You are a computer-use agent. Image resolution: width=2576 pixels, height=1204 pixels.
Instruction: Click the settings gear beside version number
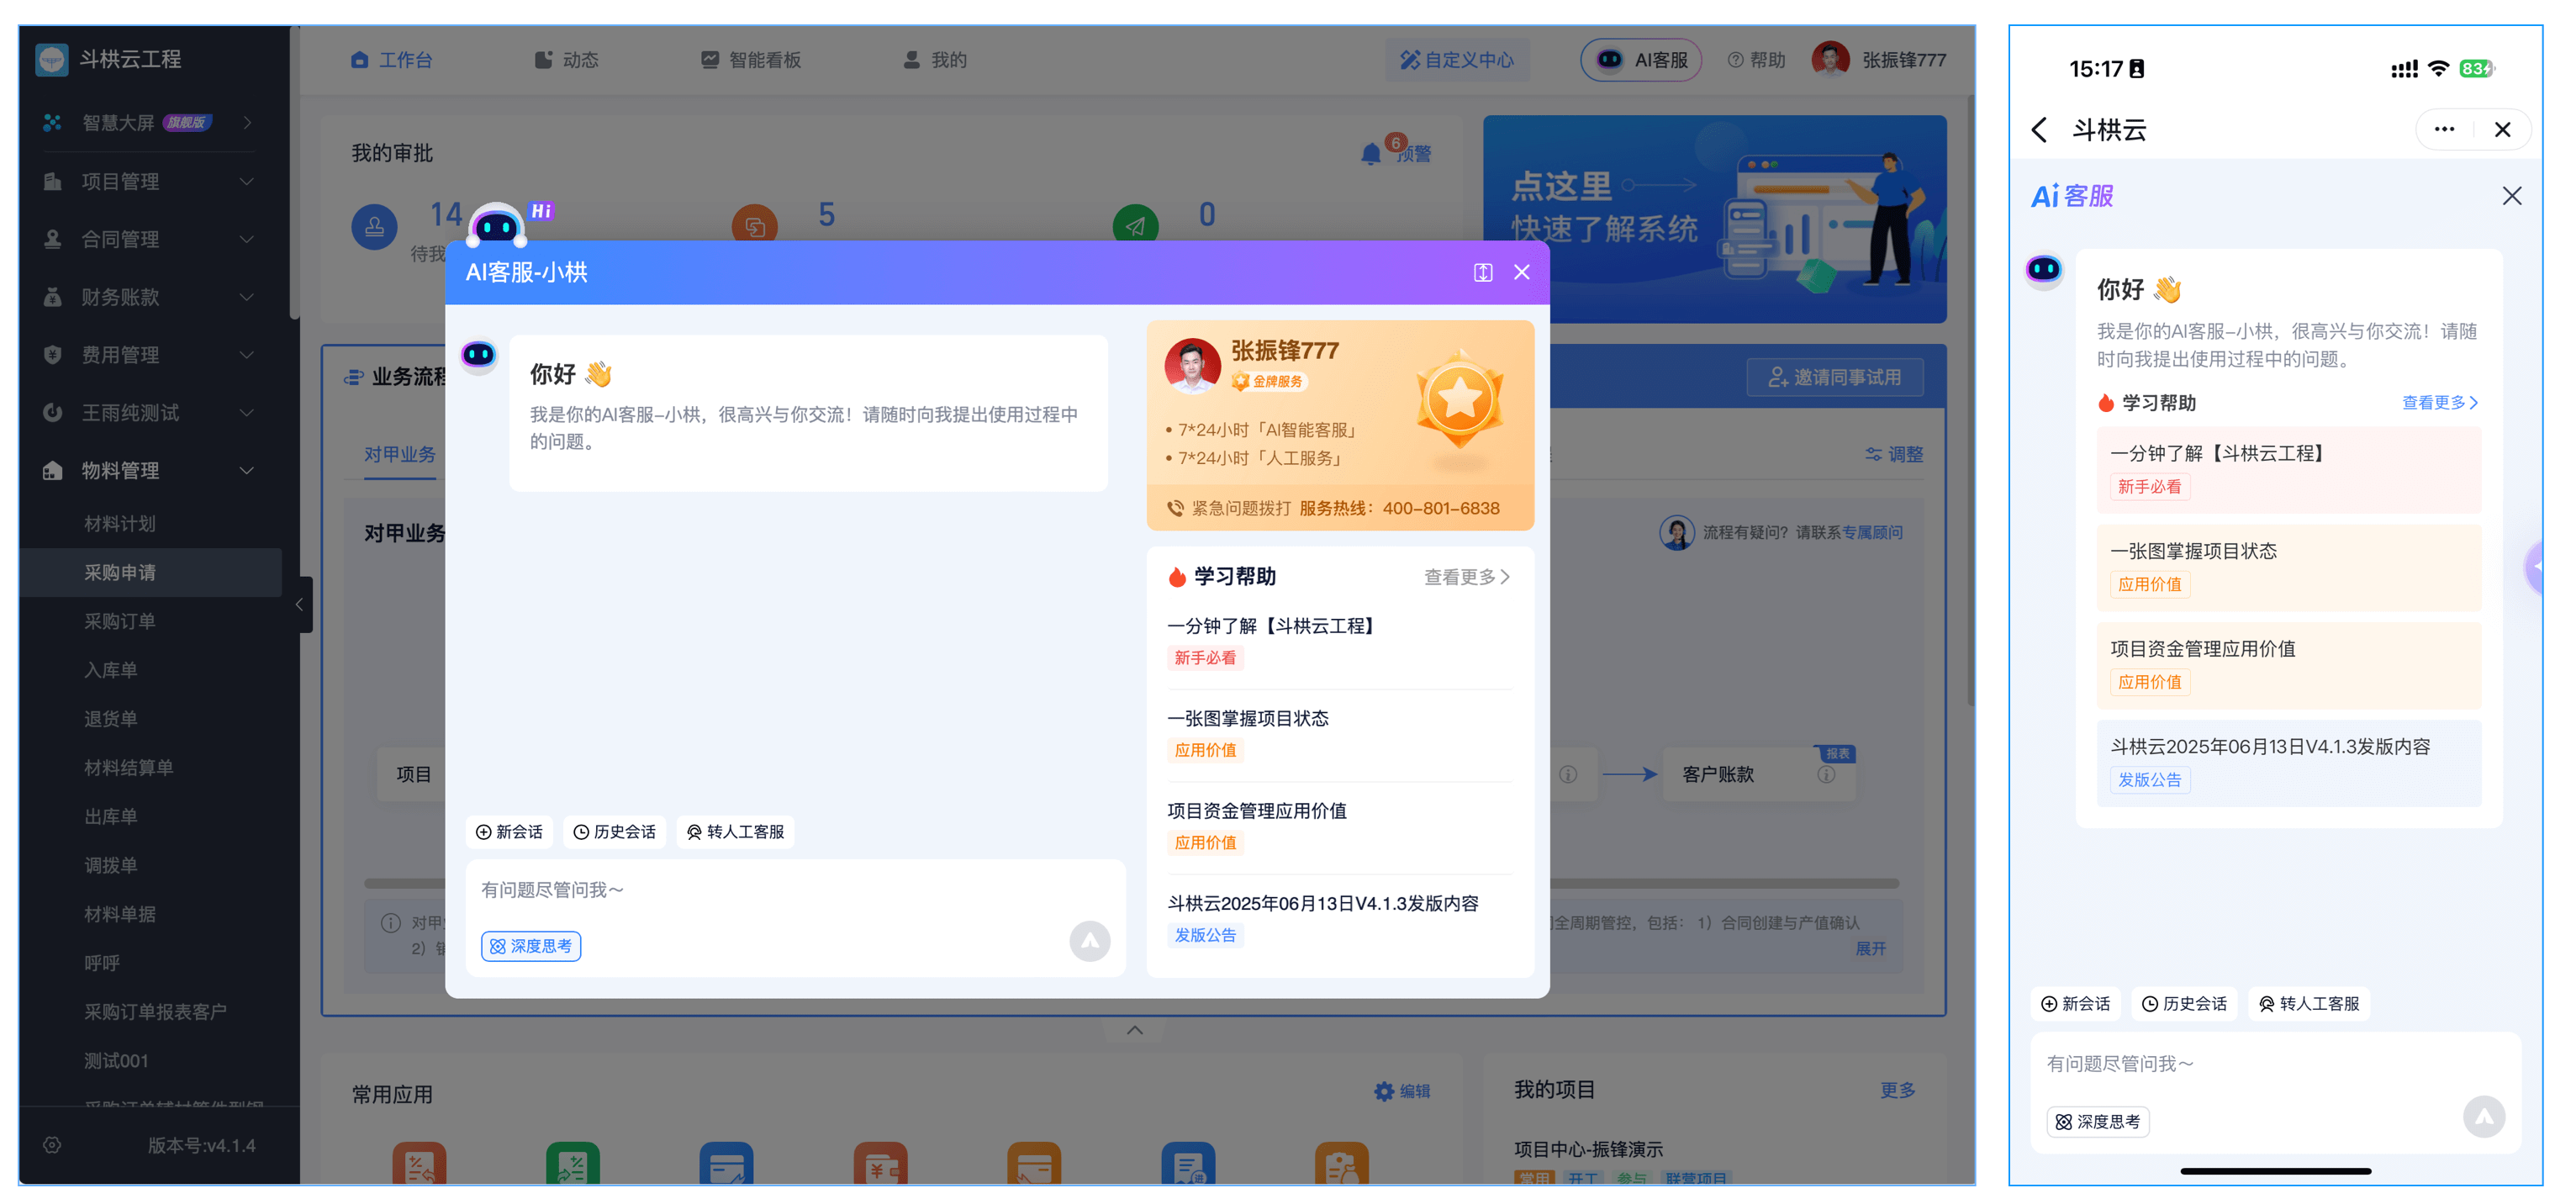point(53,1146)
